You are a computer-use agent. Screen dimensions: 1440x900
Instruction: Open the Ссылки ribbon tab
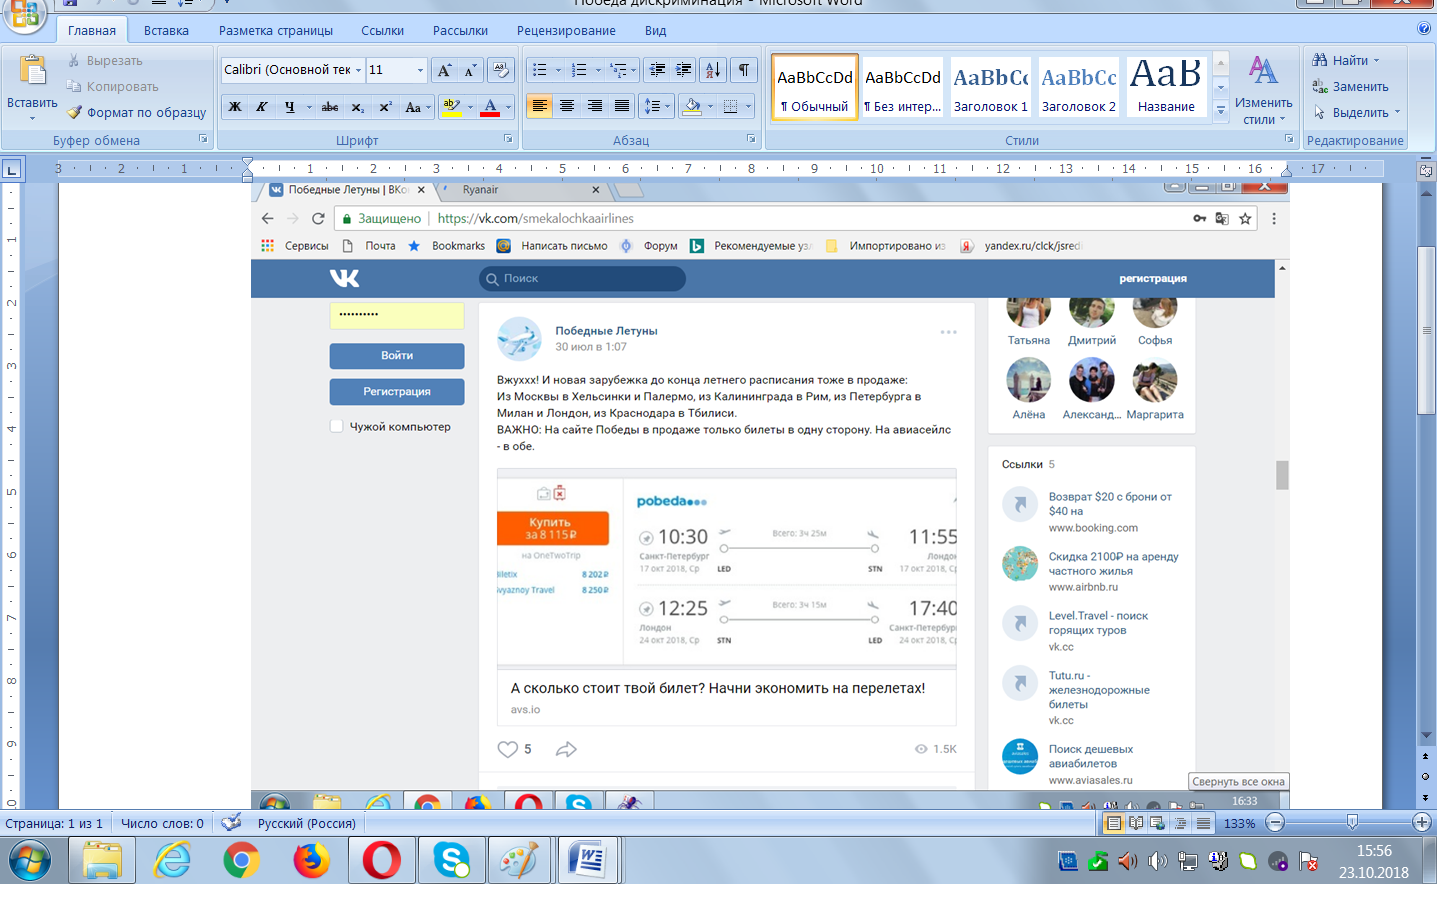click(x=383, y=30)
